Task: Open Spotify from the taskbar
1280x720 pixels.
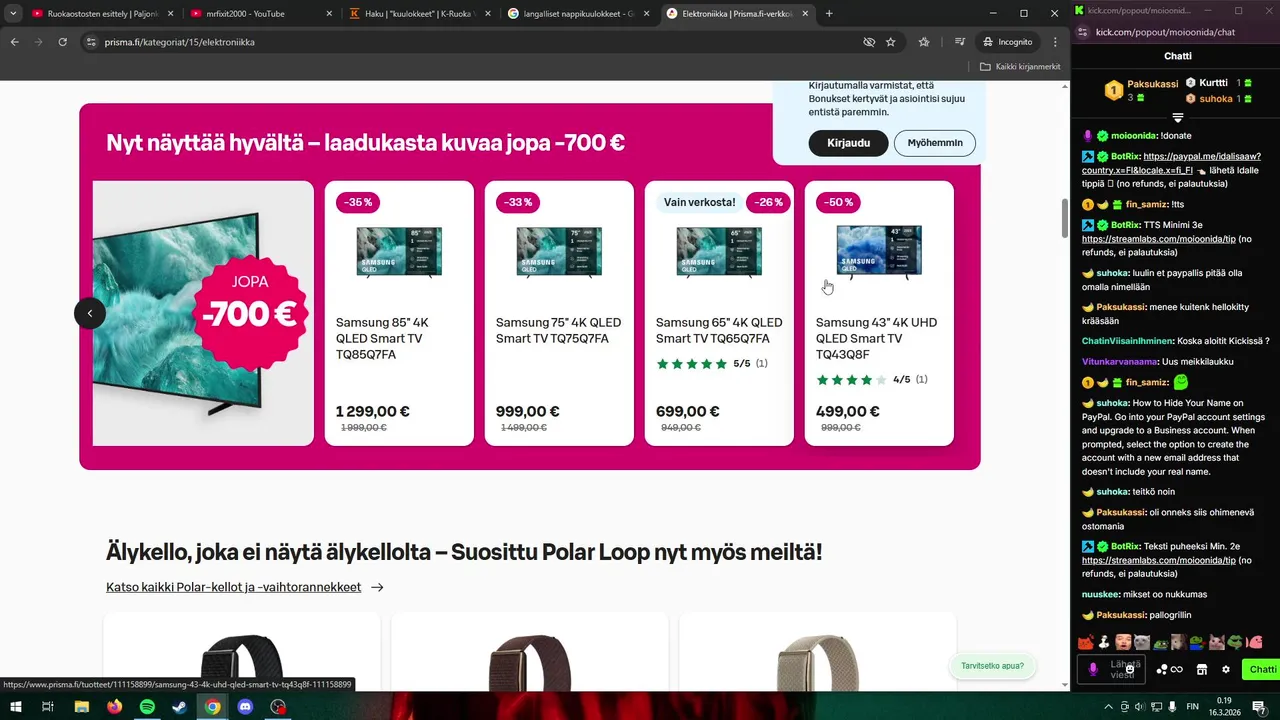Action: [147, 706]
